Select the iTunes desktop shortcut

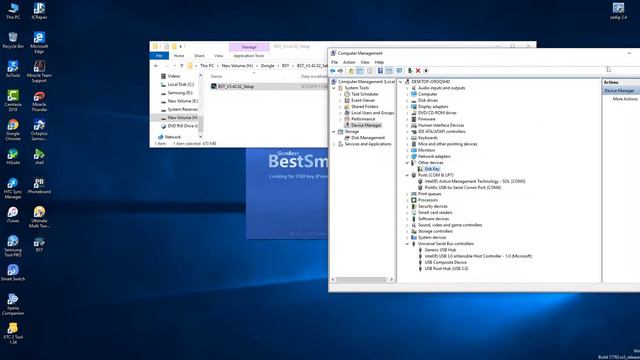click(13, 215)
